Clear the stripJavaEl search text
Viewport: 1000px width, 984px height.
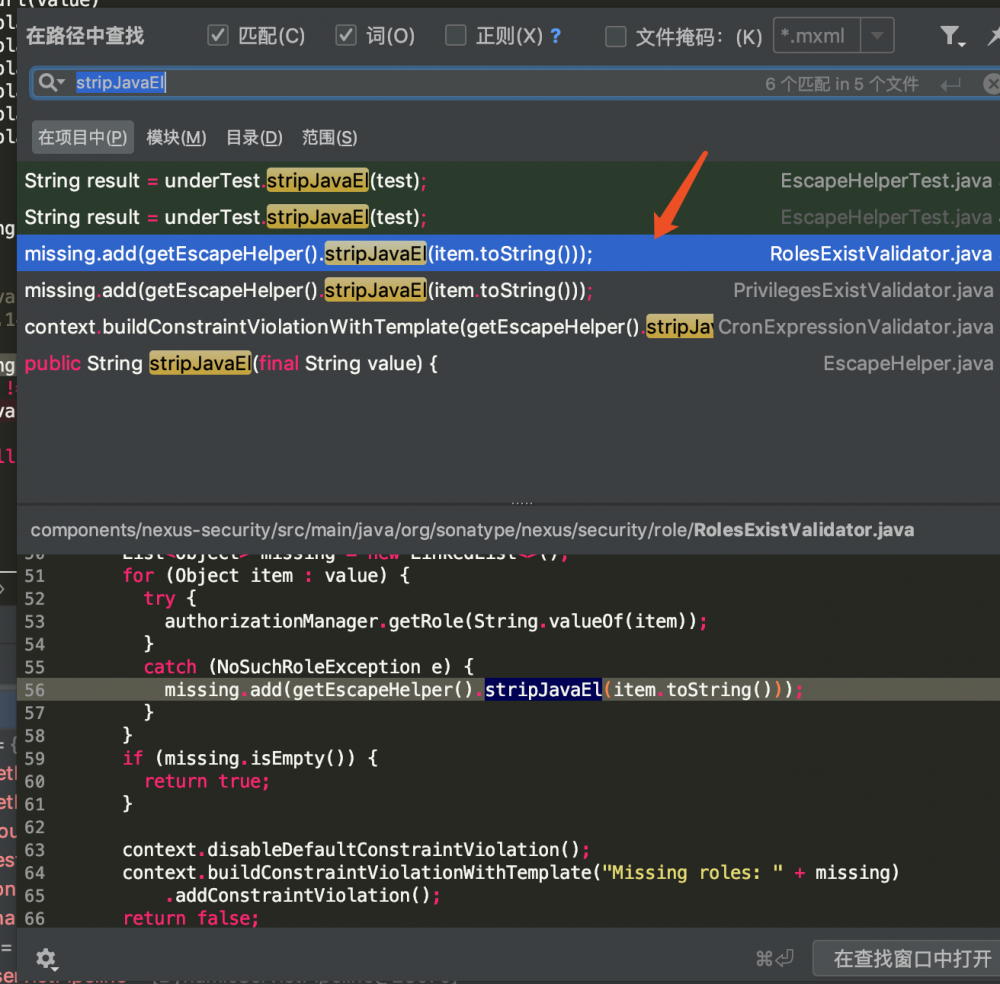(x=991, y=83)
